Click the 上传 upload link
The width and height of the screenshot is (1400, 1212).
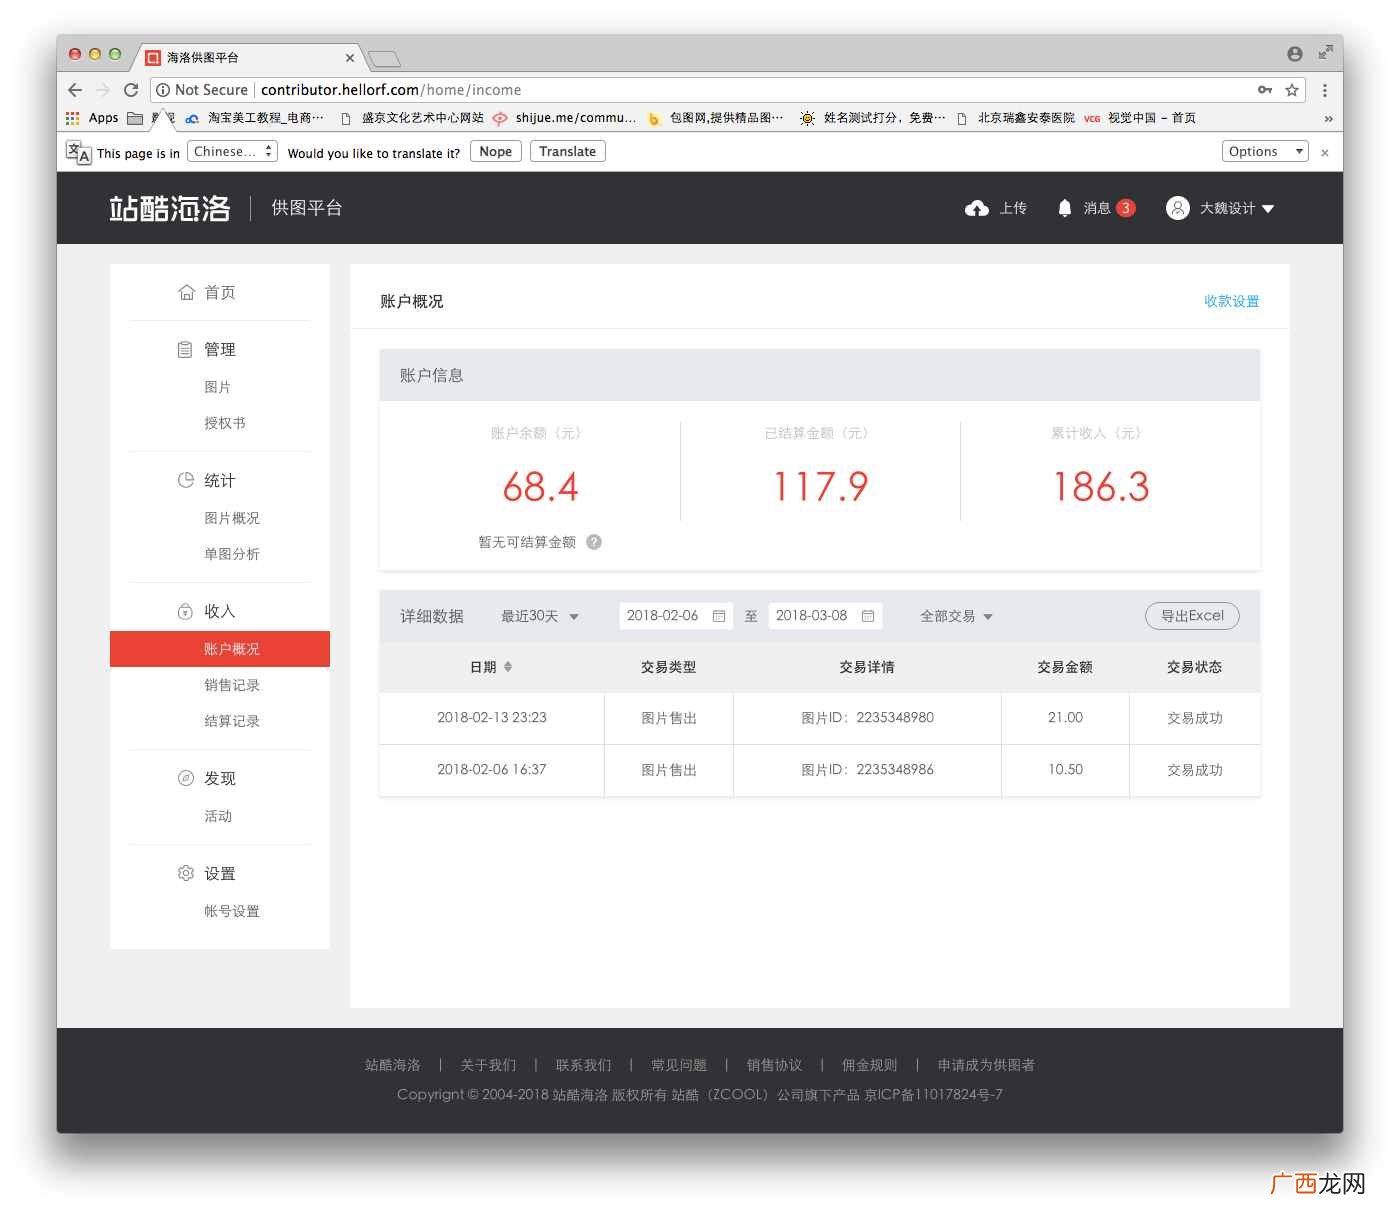click(x=1013, y=208)
